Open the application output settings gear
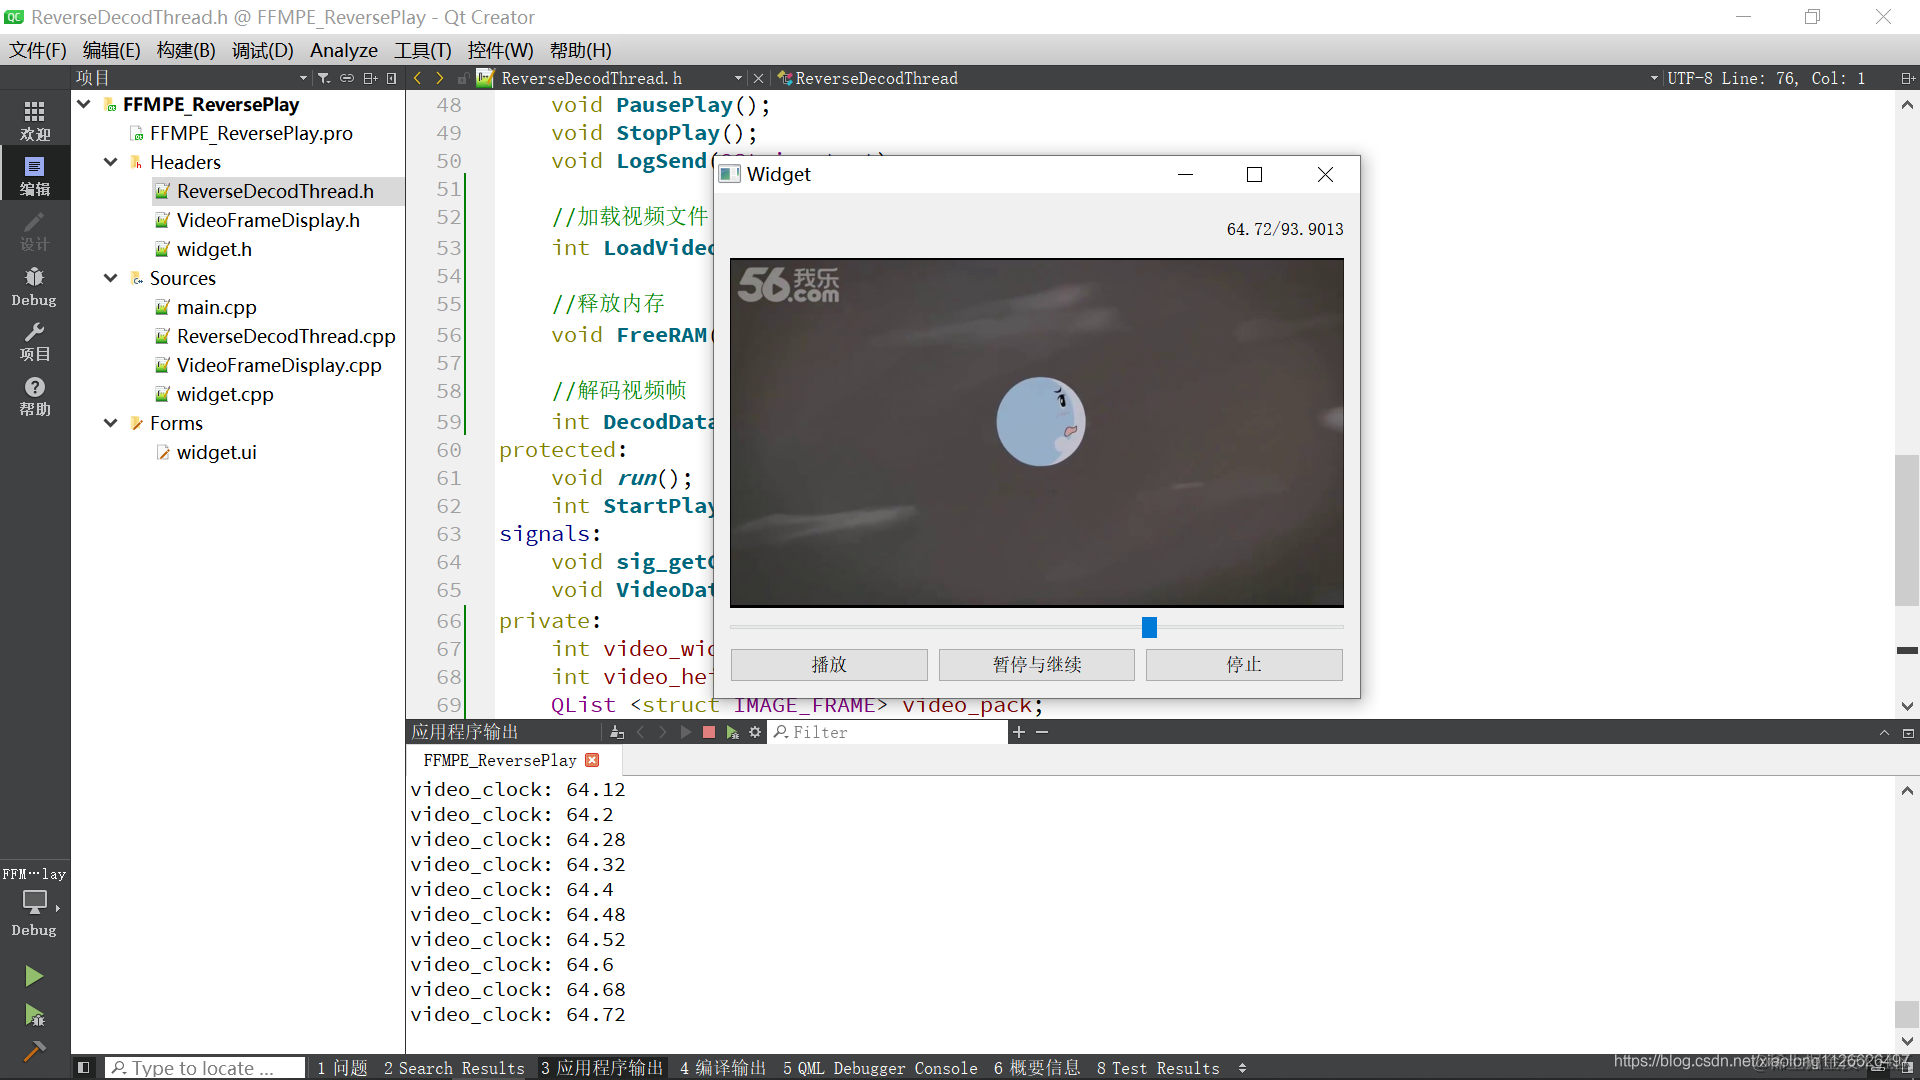1920x1080 pixels. [755, 732]
